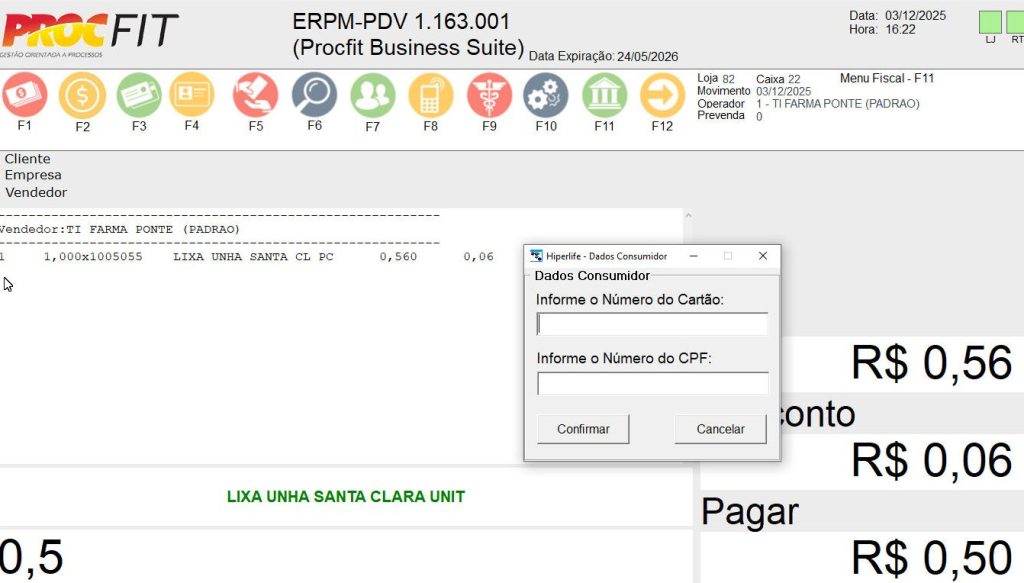Click the receipt scroll up arrow
The image size is (1024, 583).
tap(688, 215)
